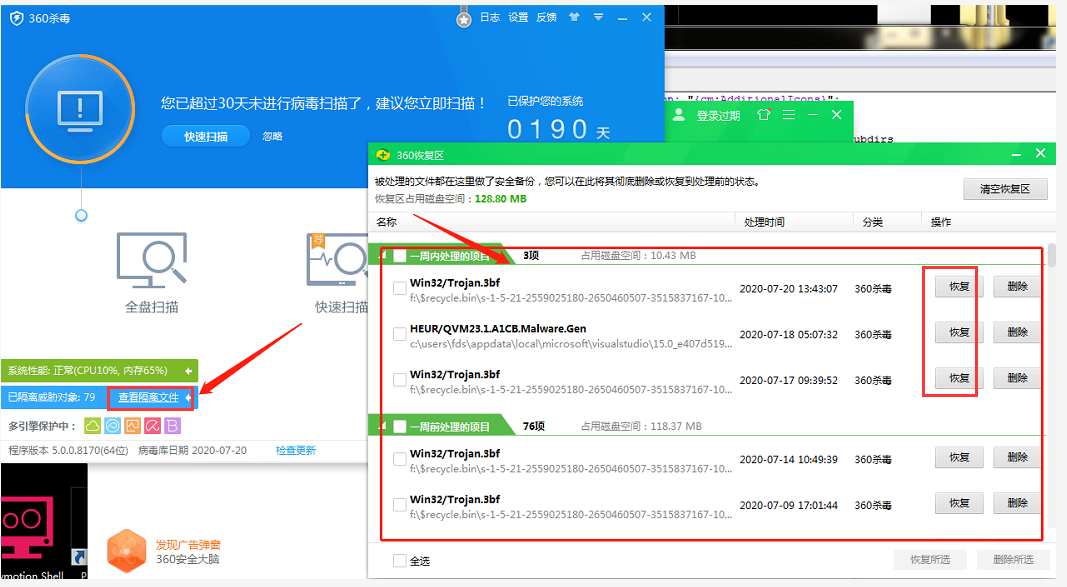Click 恢复 for the 2020-07-14 10:49:39 item
Image resolution: width=1067 pixels, height=587 pixels.
[x=959, y=457]
